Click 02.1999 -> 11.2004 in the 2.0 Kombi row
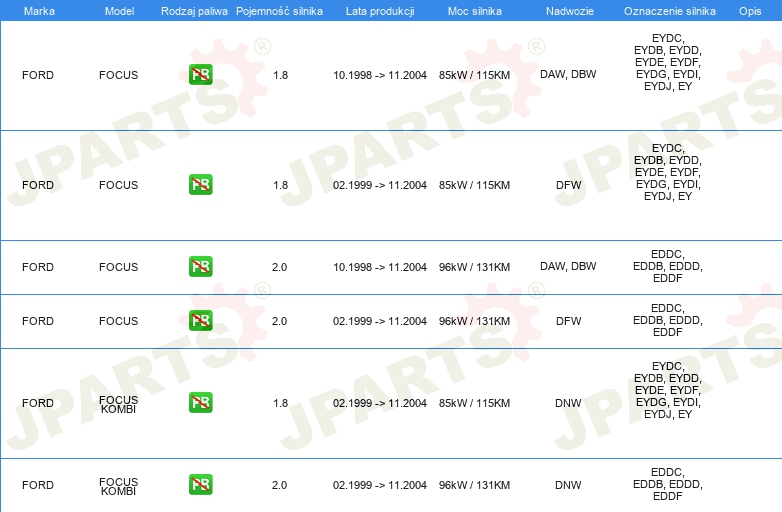Screen dimensions: 782x512 pyautogui.click(x=380, y=485)
